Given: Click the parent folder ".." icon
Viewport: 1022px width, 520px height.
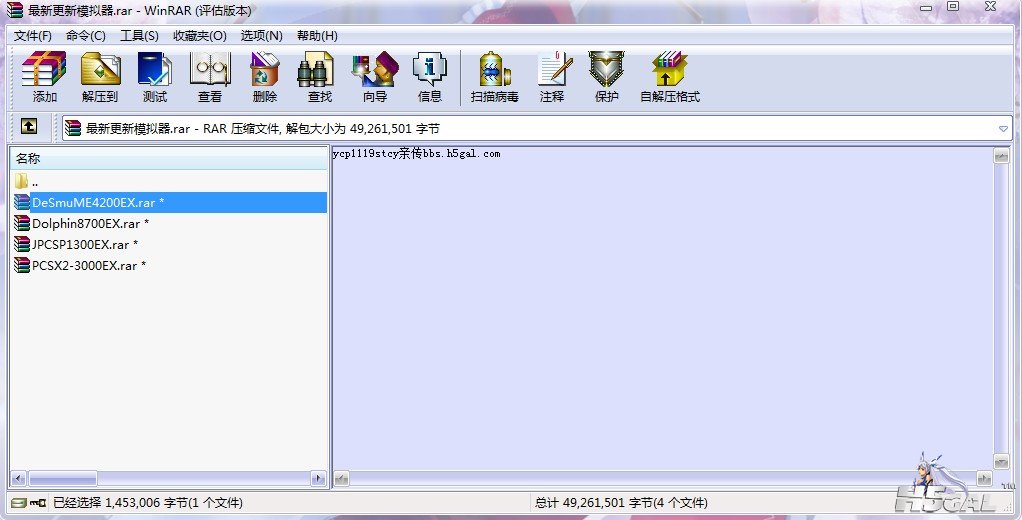Looking at the screenshot, I should [x=22, y=182].
